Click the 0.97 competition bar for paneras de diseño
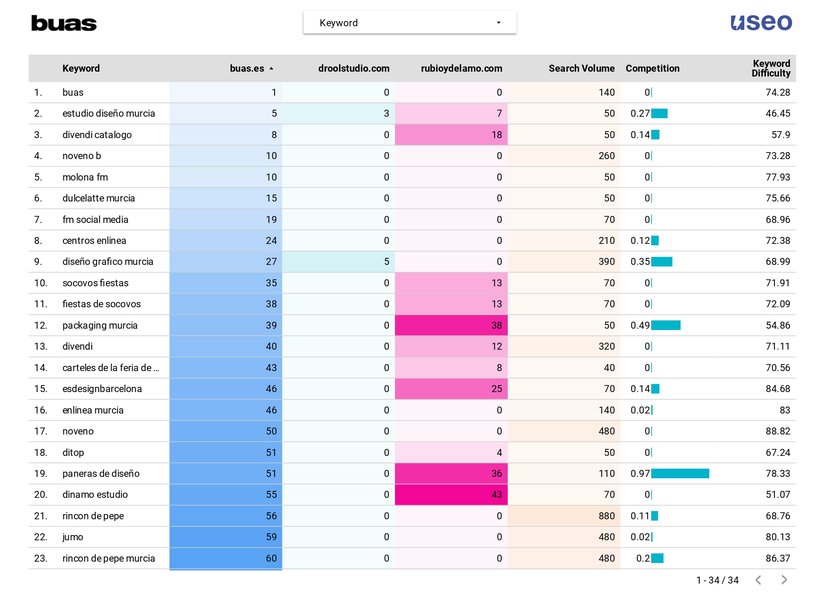Screen dimensions: 820x615 pos(680,473)
